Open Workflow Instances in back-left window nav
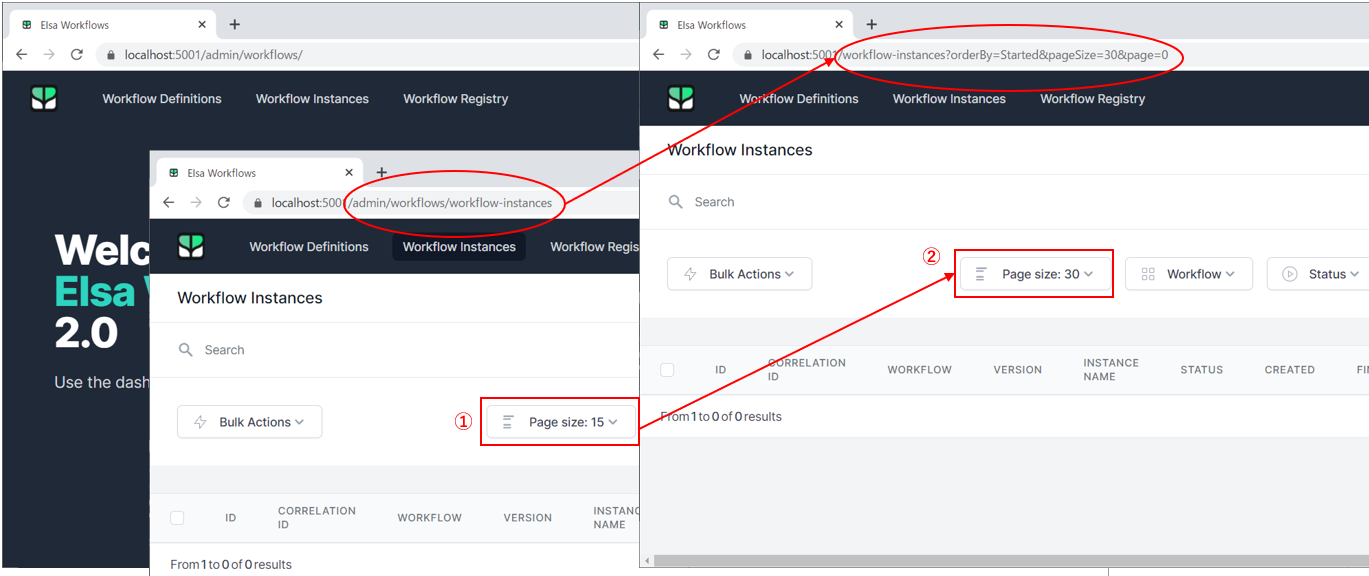This screenshot has height=576, width=1369. 312,98
